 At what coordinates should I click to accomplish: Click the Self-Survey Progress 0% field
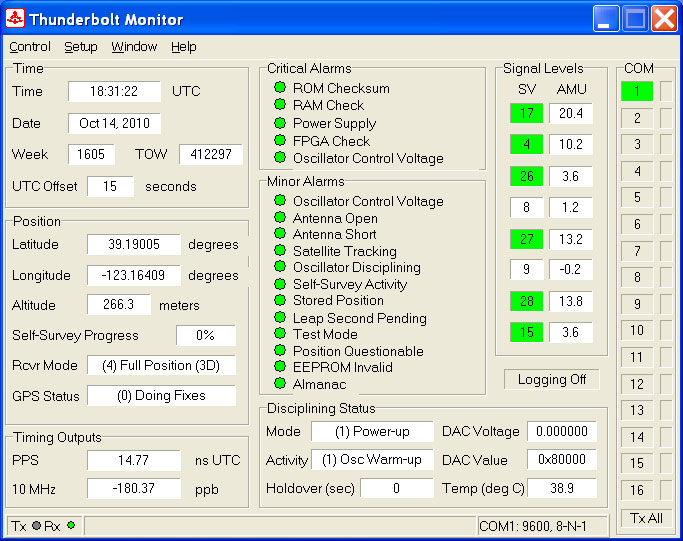click(x=206, y=335)
